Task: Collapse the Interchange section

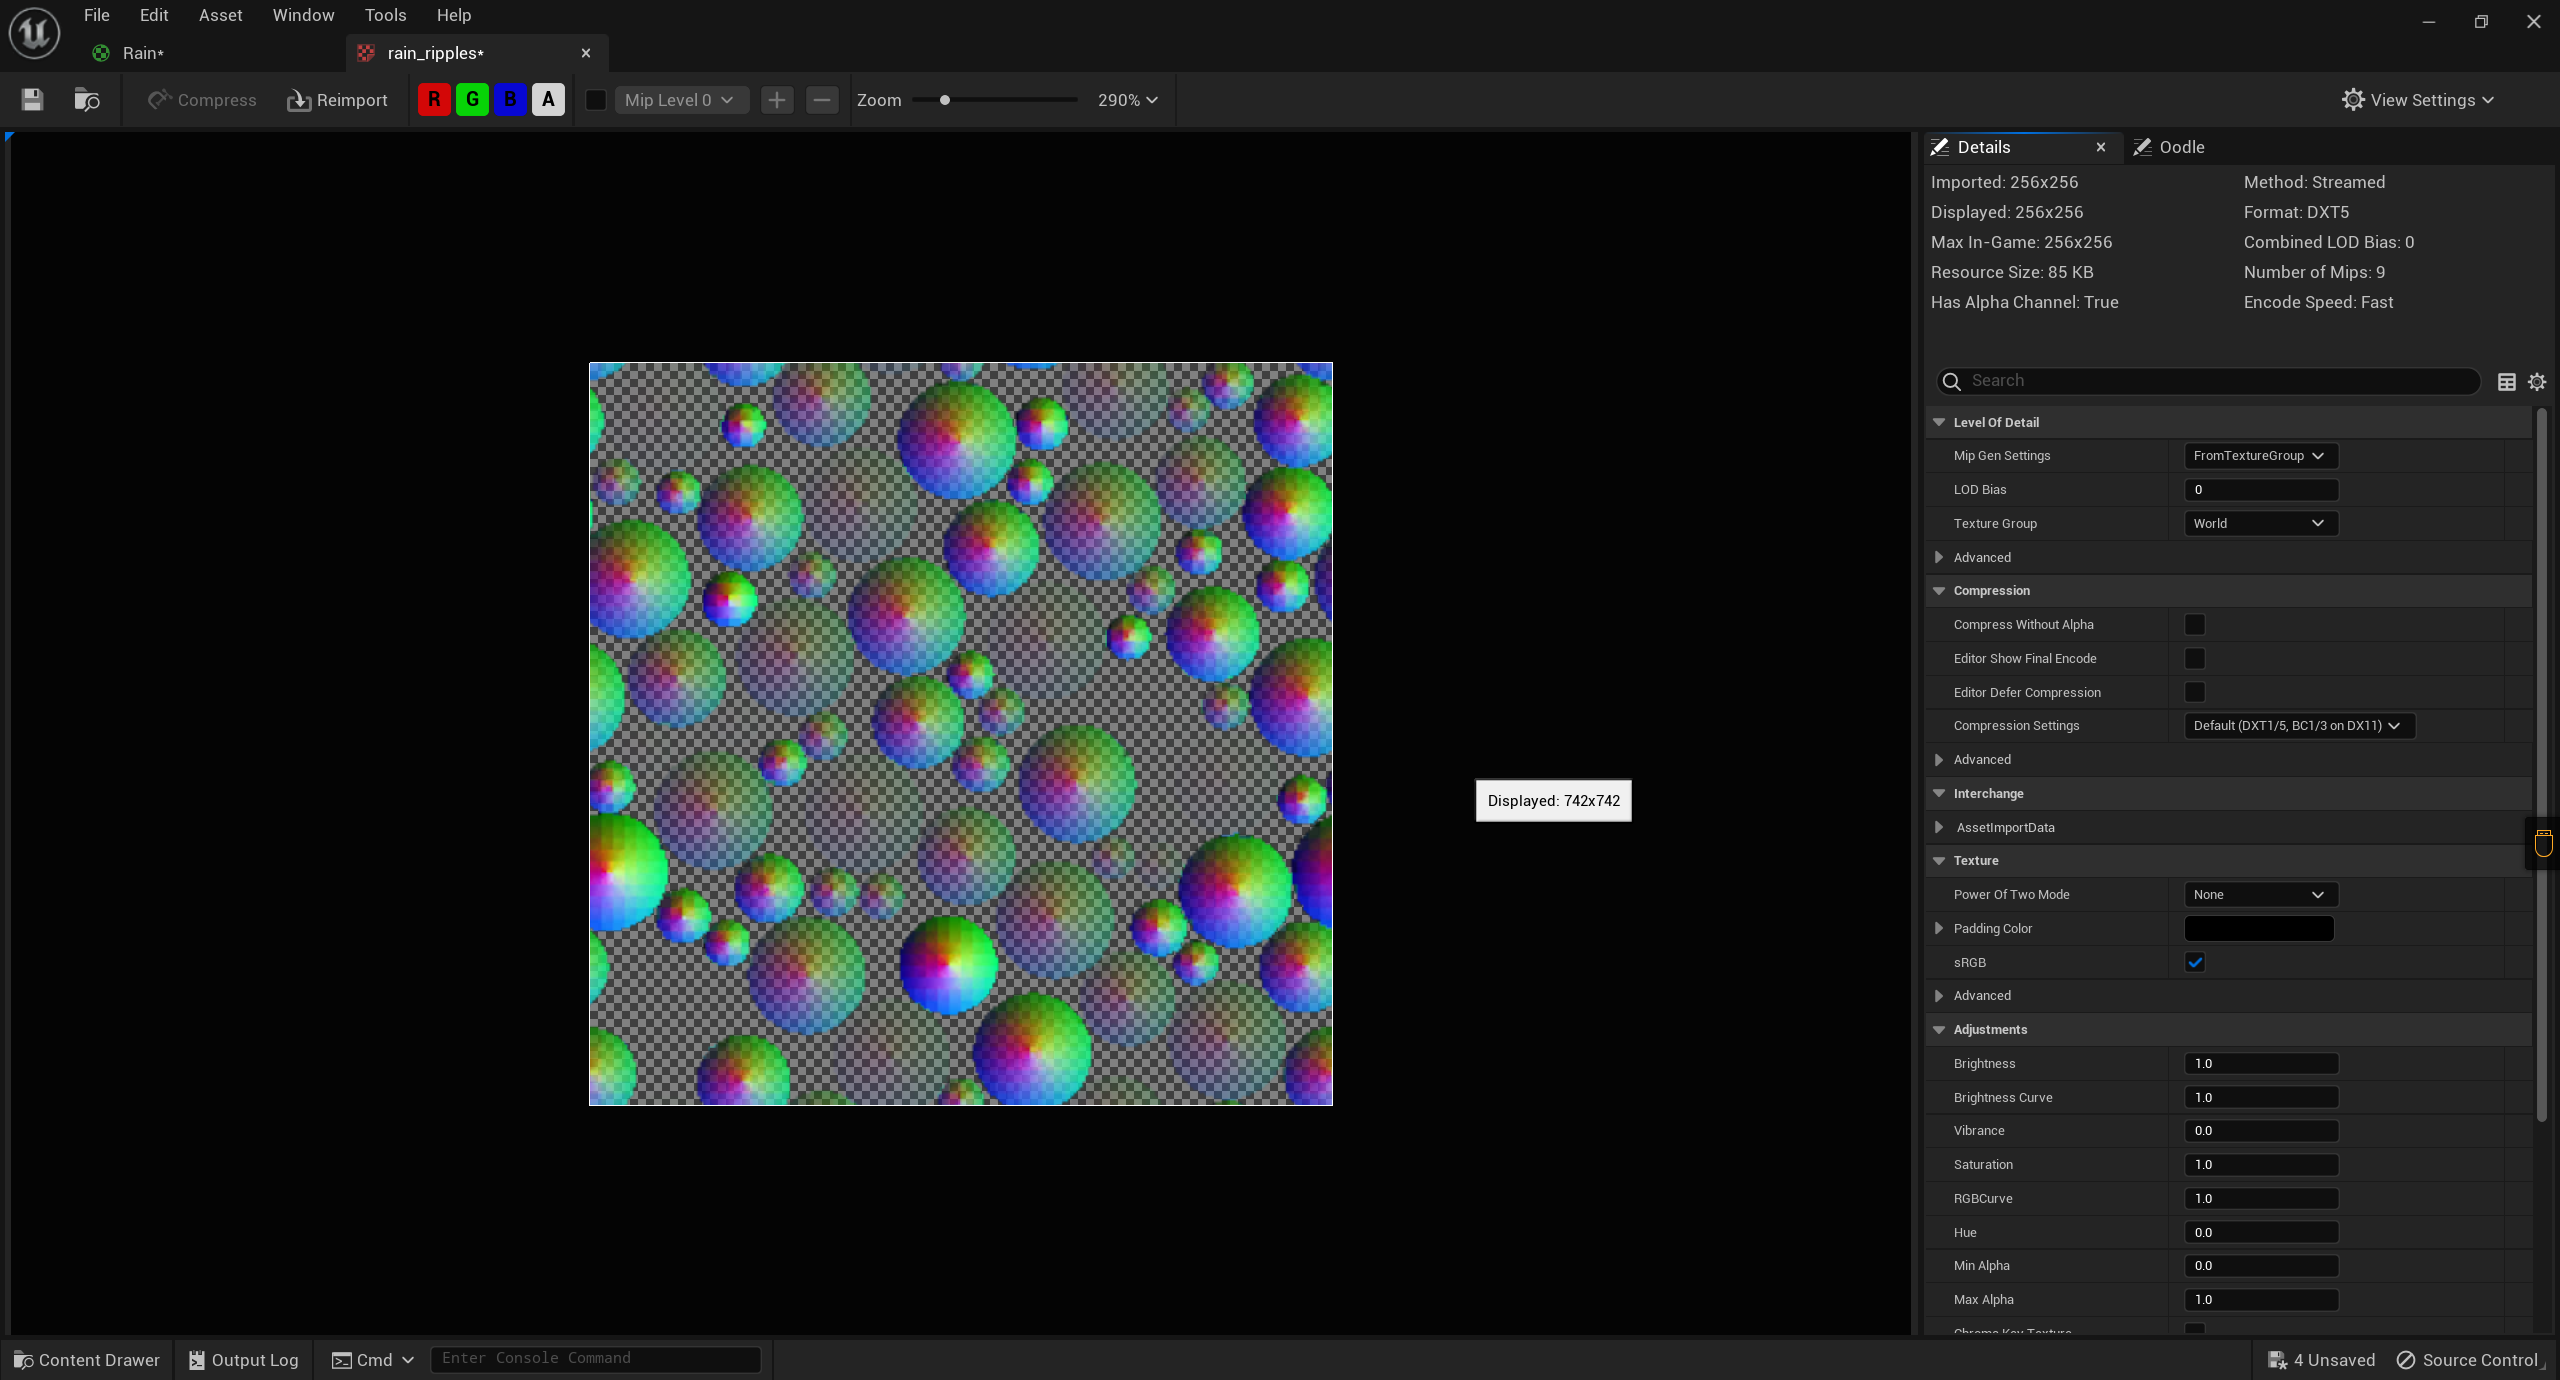Action: (x=1939, y=793)
